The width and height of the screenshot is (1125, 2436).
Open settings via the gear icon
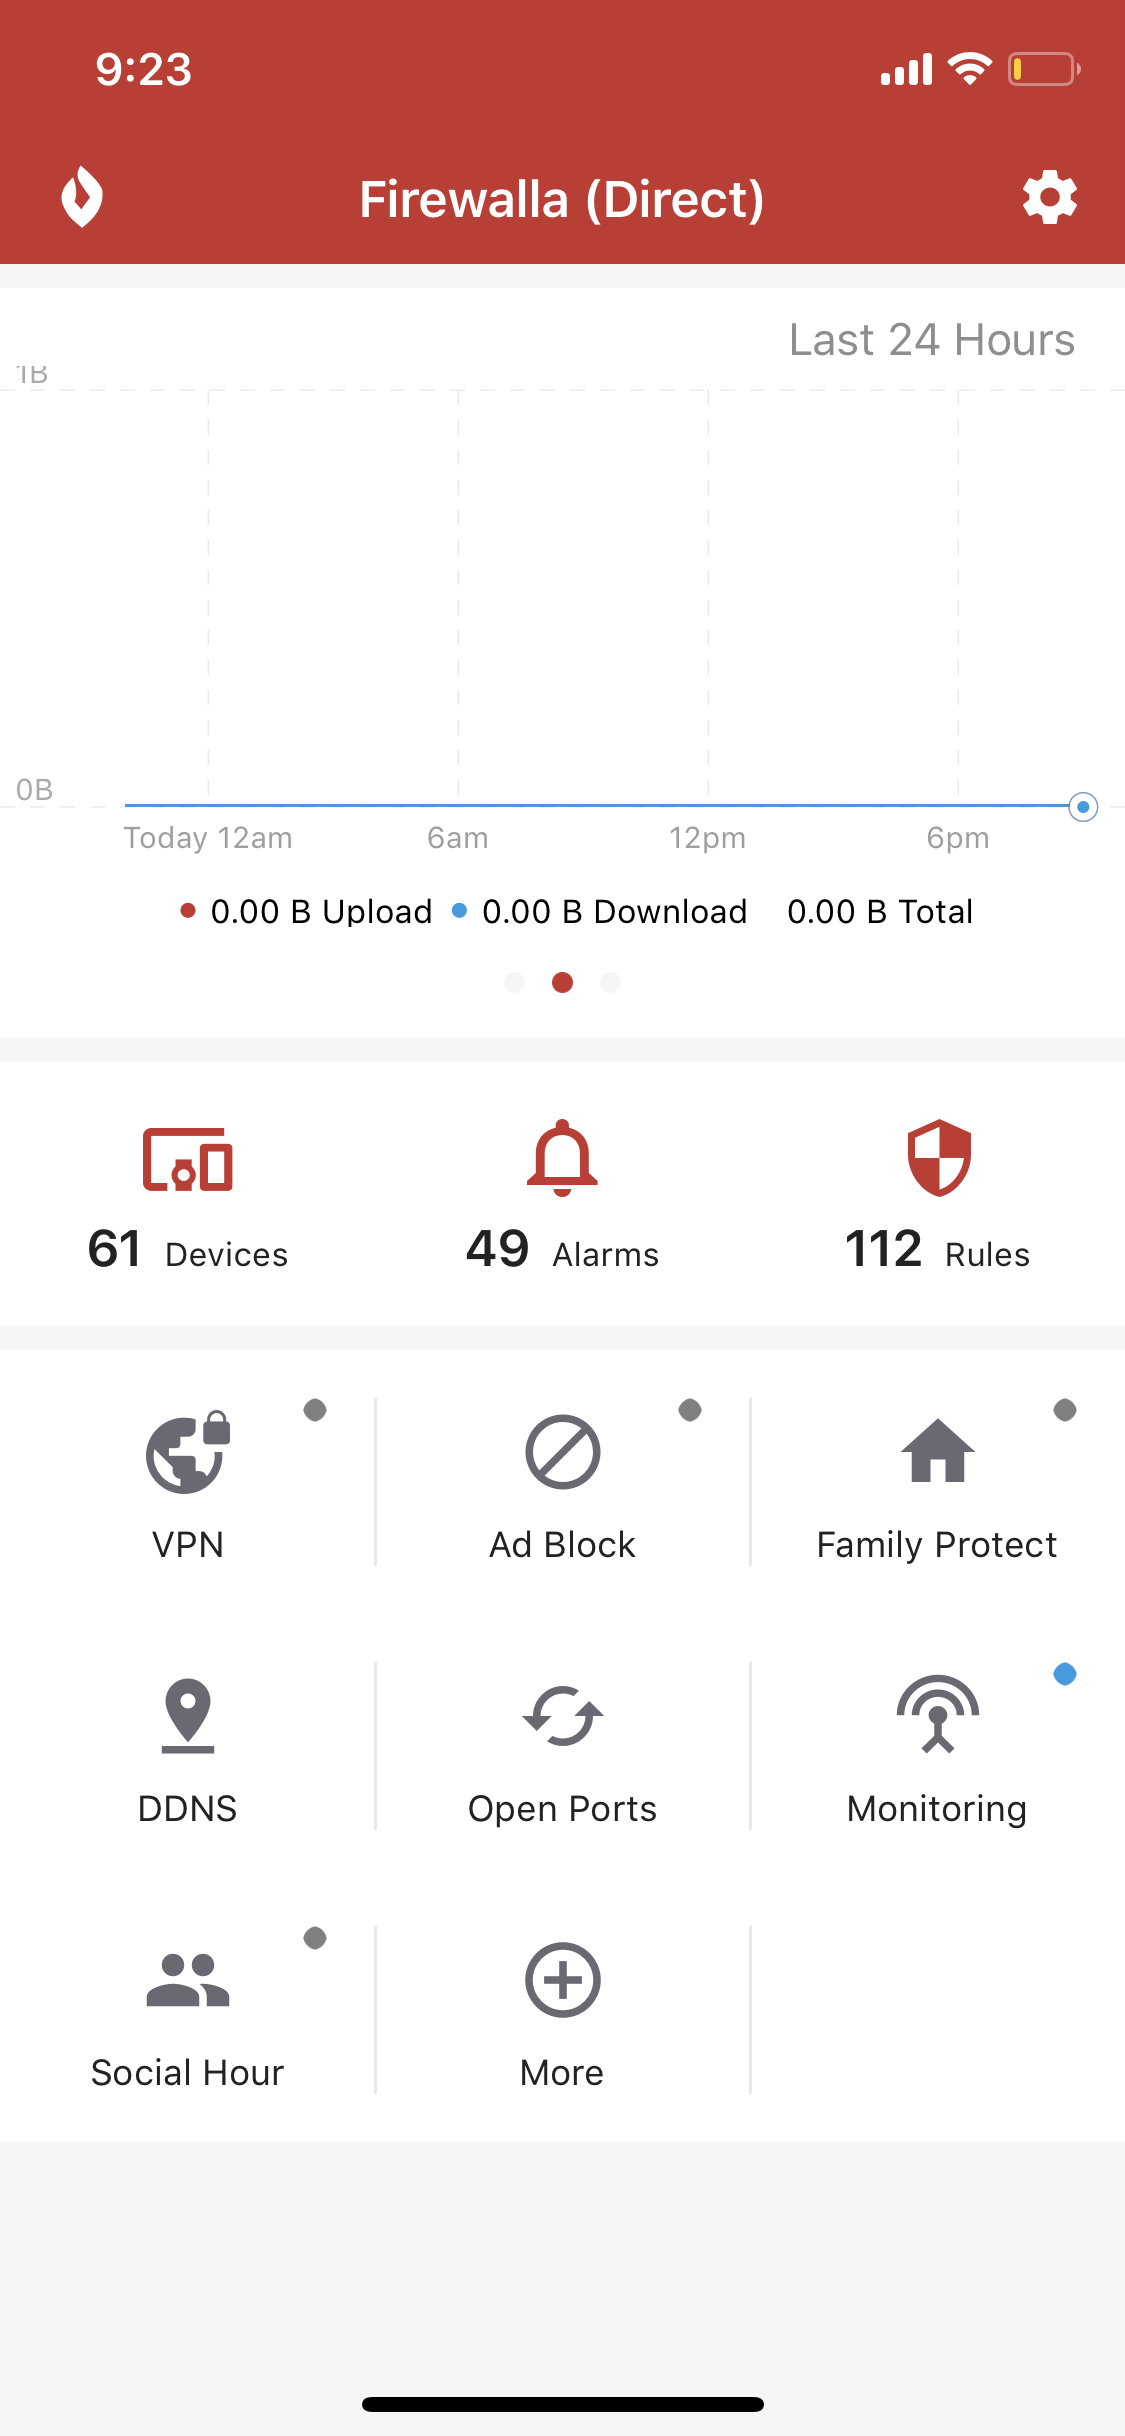coord(1049,197)
